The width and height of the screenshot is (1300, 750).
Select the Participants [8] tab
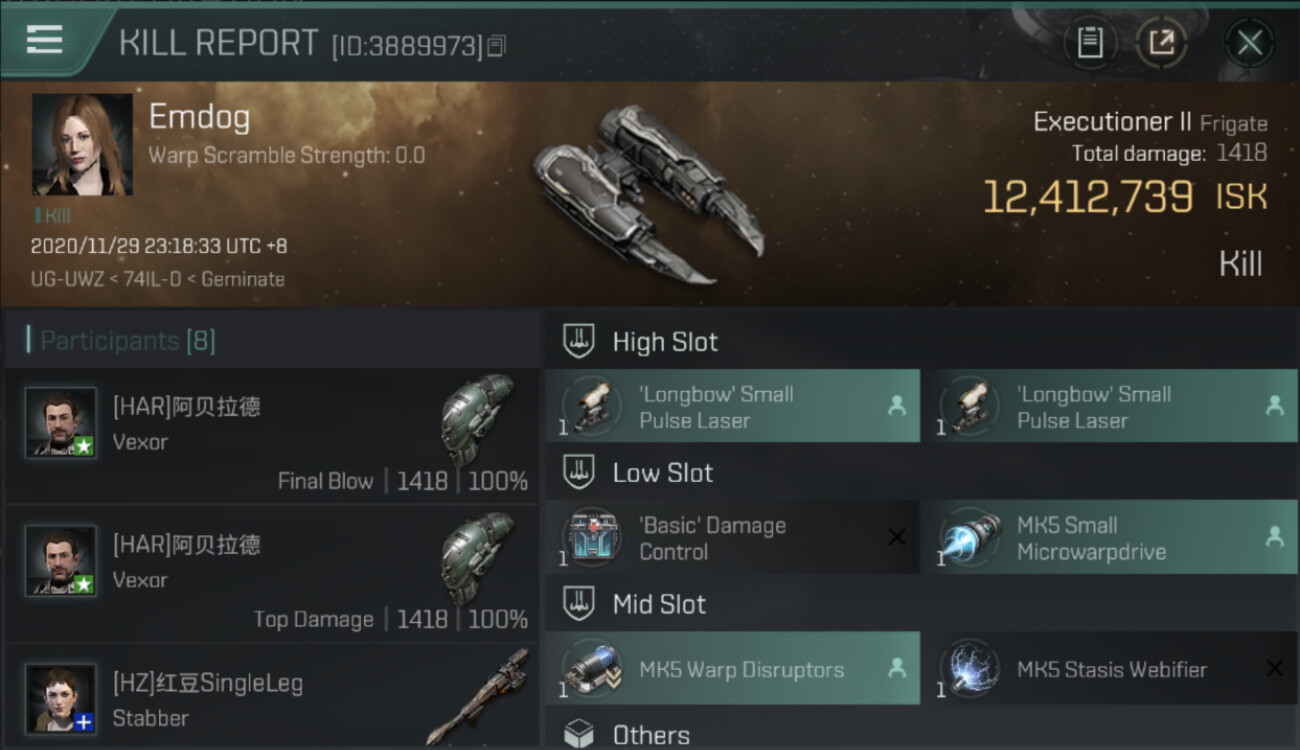(x=127, y=341)
